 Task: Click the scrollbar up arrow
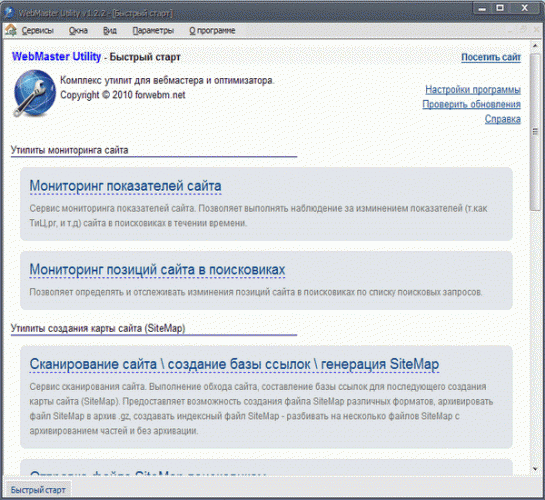coord(535,46)
